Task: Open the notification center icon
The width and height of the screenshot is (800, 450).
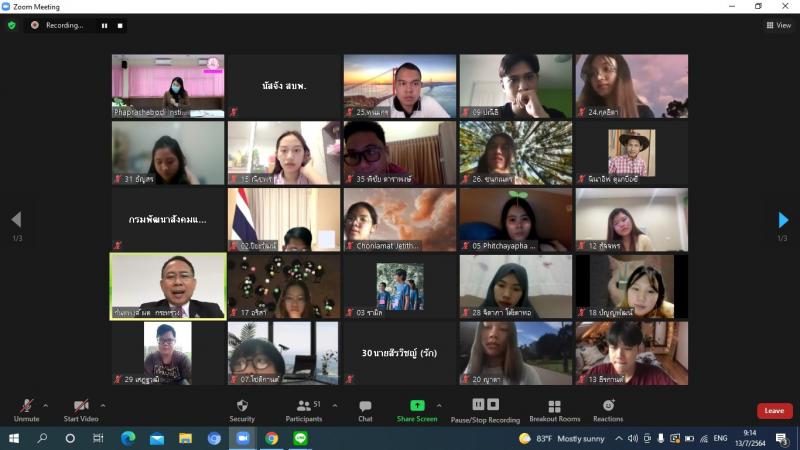Action: 781,438
